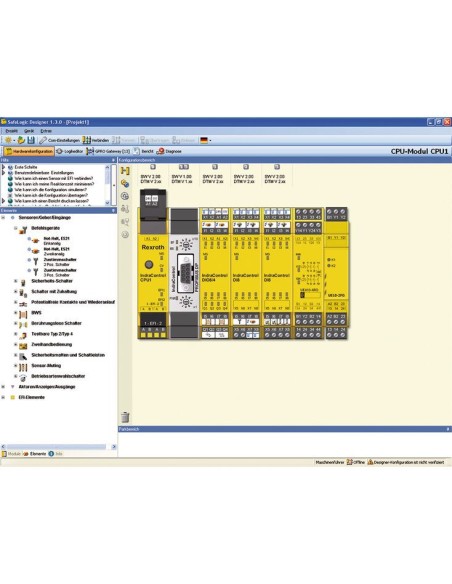This screenshot has height=584, width=452.
Task: Click the yellow H bracket icon in configuration sidebar
Action: [x=125, y=171]
